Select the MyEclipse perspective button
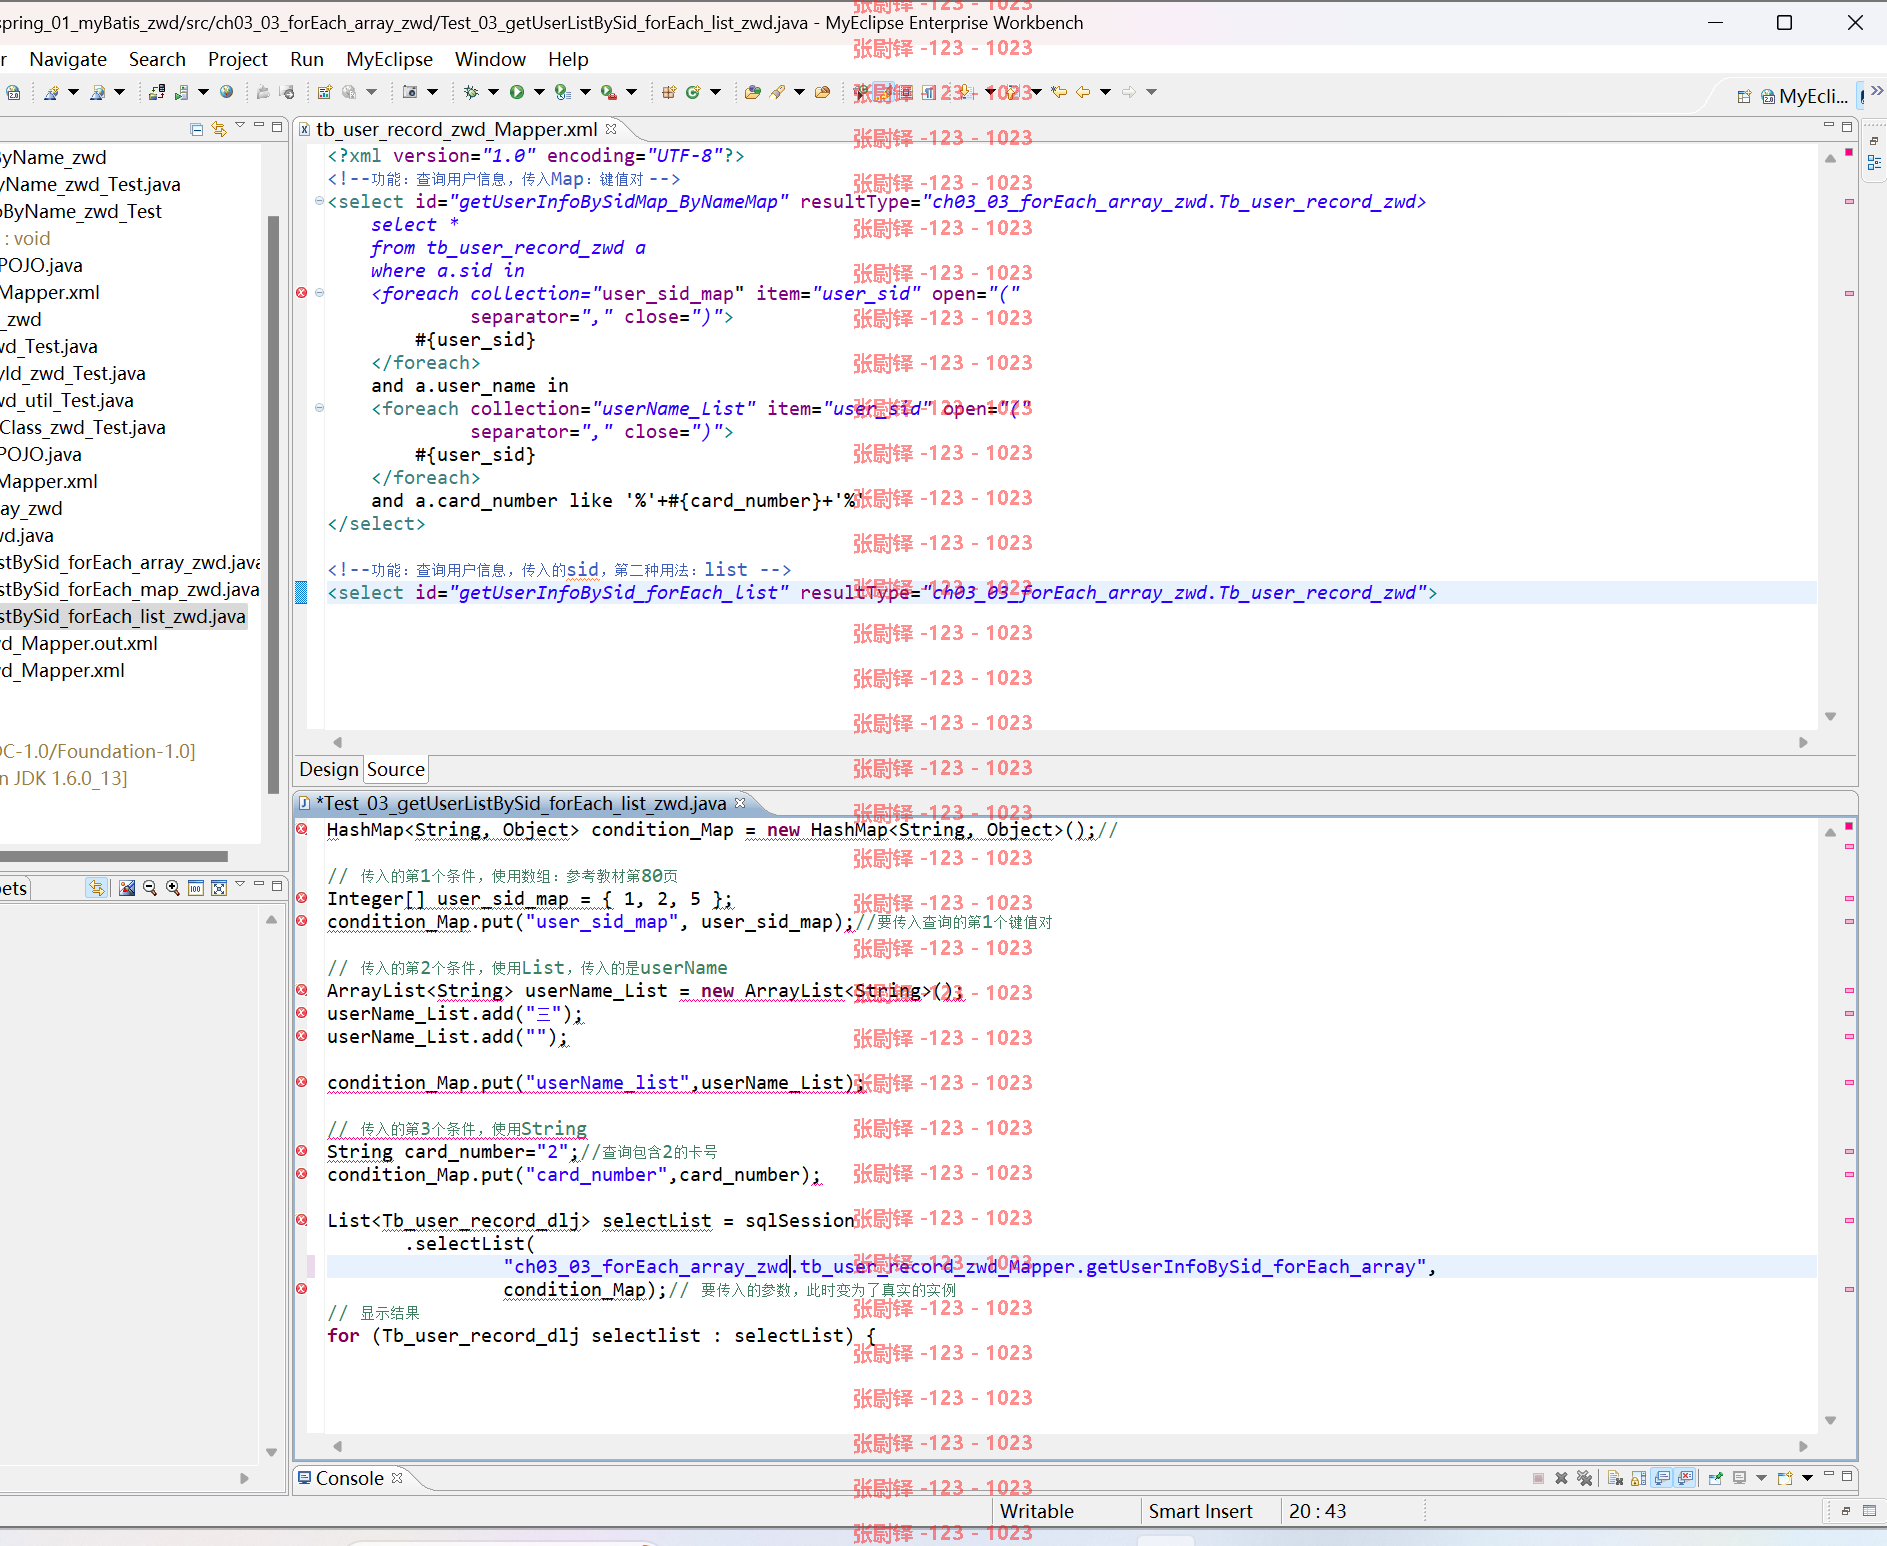Viewport: 1887px width, 1546px height. pyautogui.click(x=1804, y=97)
